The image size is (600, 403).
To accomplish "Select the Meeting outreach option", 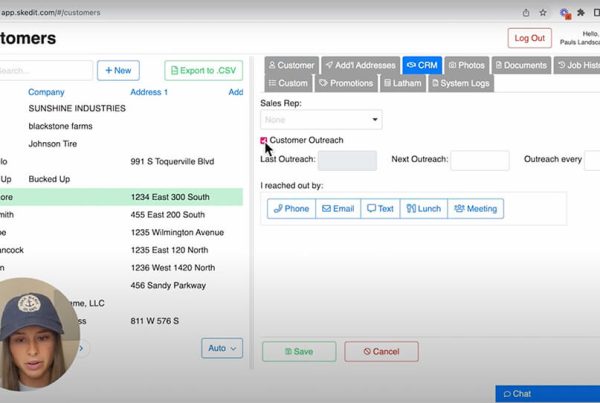I will 475,209.
